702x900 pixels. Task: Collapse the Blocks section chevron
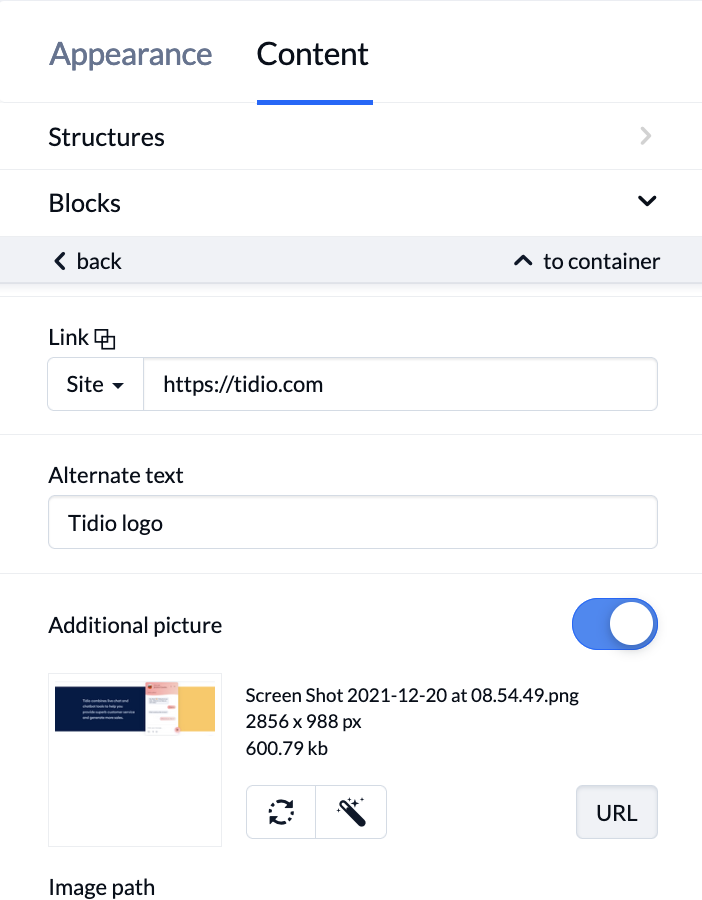(x=647, y=201)
